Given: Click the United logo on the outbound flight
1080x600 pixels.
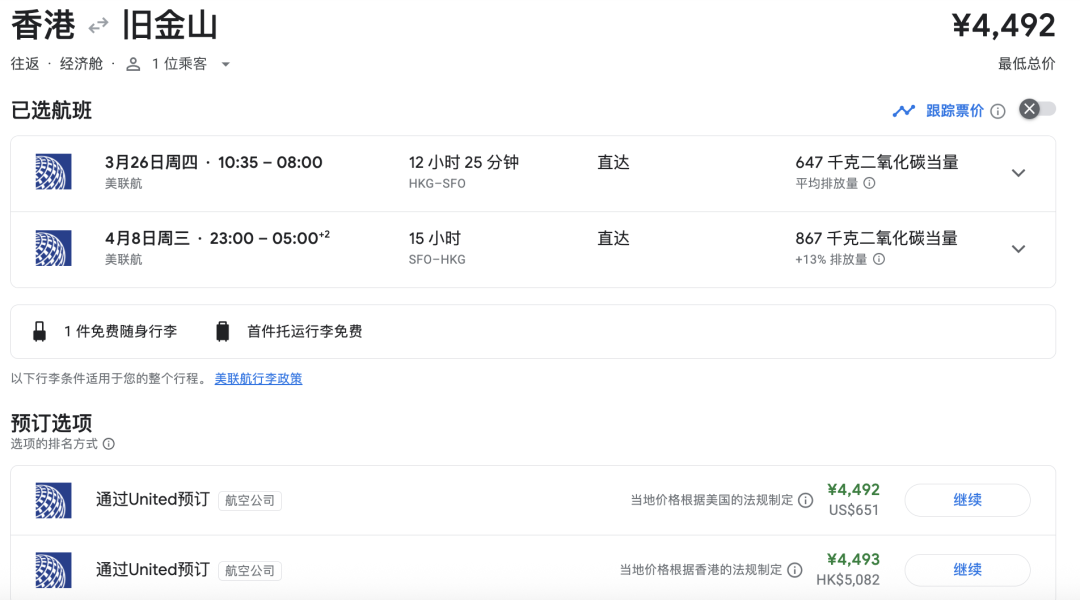Looking at the screenshot, I should coord(53,172).
